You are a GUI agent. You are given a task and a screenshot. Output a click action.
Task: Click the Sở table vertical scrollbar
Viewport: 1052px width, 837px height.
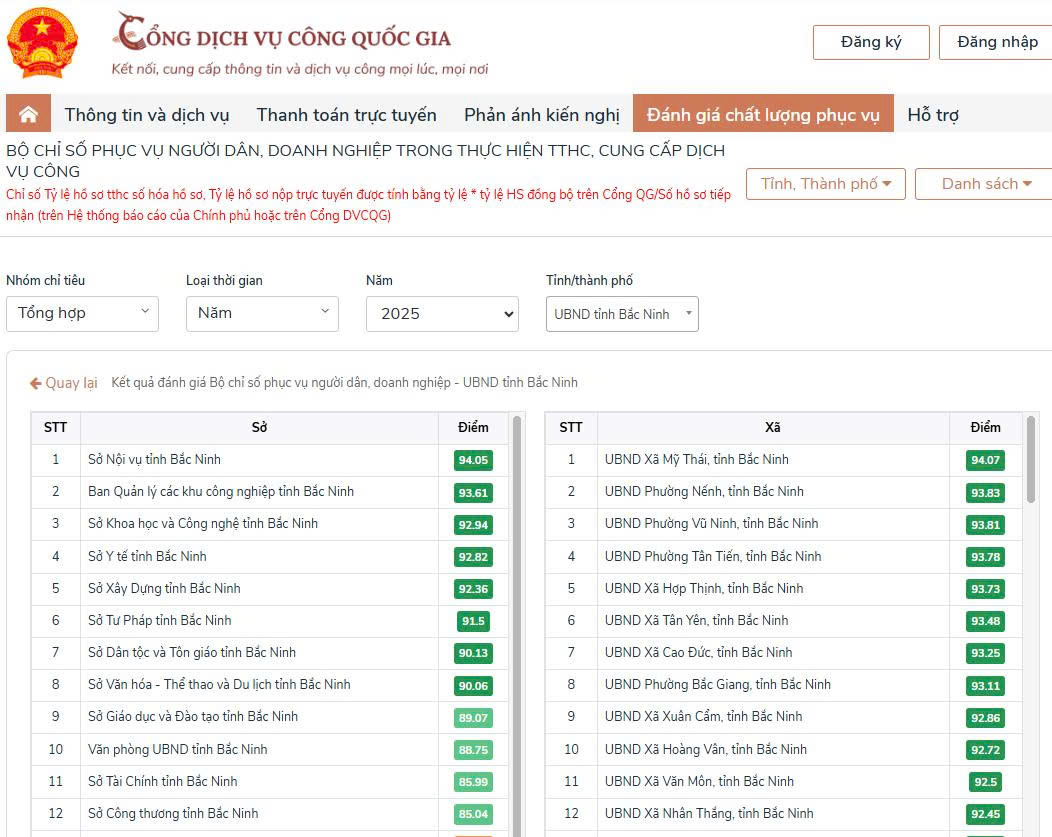point(517,600)
